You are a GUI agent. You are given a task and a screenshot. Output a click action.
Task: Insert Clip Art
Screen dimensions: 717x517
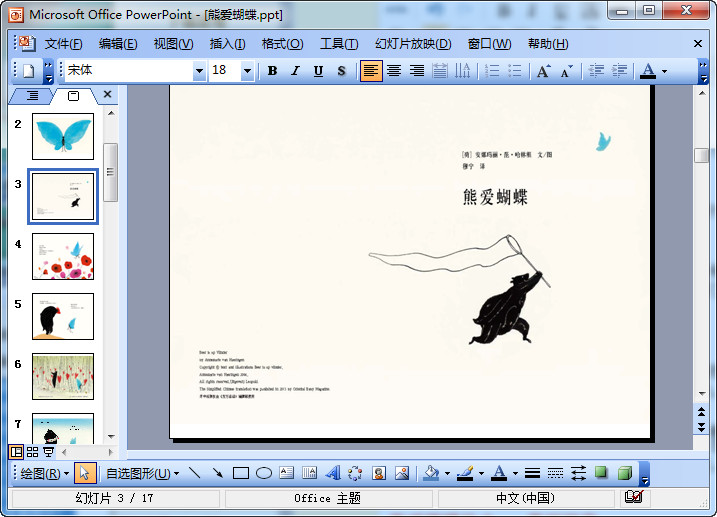coord(379,473)
